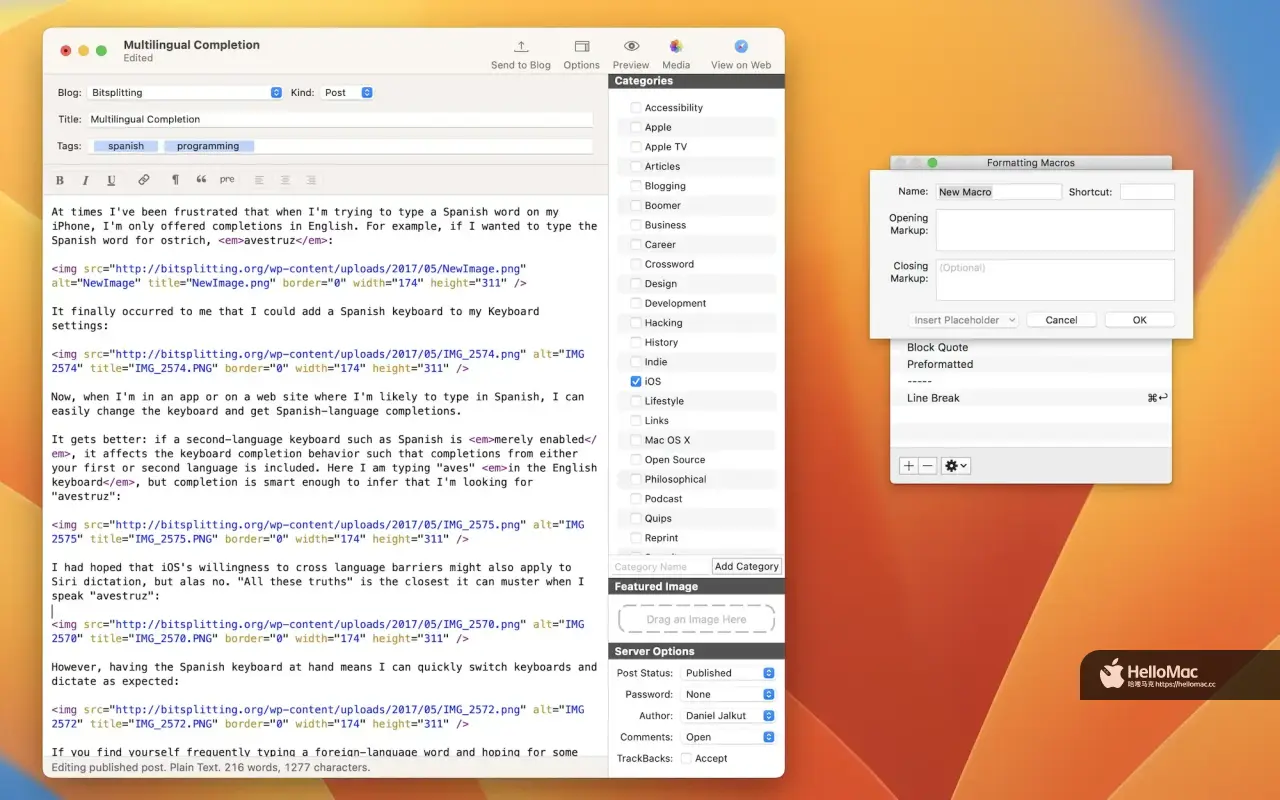Check the Accessibility category
Image resolution: width=1280 pixels, height=800 pixels.
tap(636, 108)
